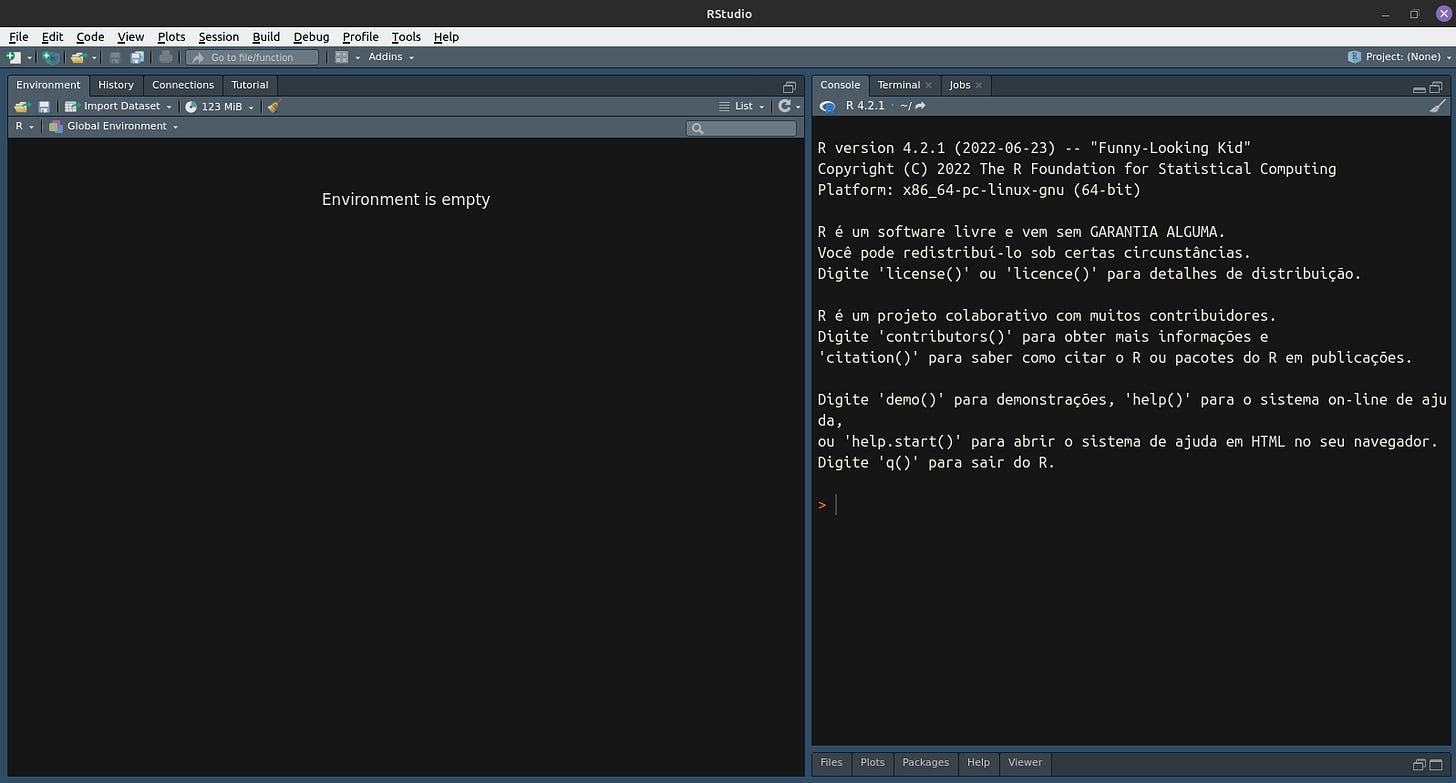The image size is (1456, 783).
Task: Click the broom icon to clear Console
Action: tap(1438, 106)
